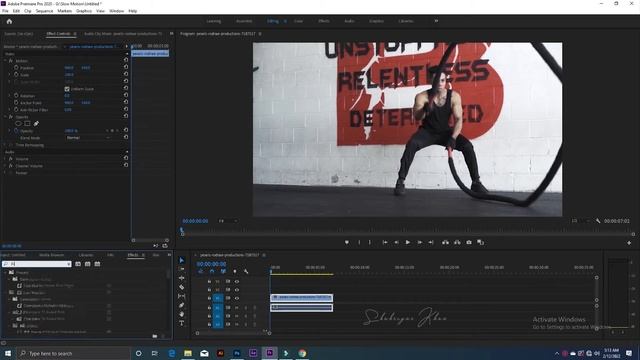Screen dimensions: 640x360
Task: Toggle Scale animation stopwatch
Action: pyautogui.click(x=16, y=74)
